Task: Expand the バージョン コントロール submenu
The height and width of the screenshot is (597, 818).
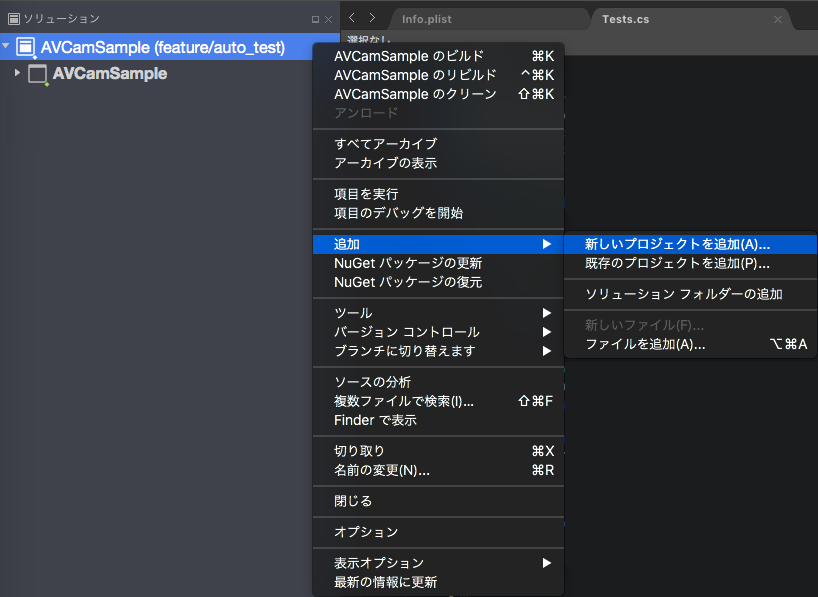Action: tap(438, 332)
